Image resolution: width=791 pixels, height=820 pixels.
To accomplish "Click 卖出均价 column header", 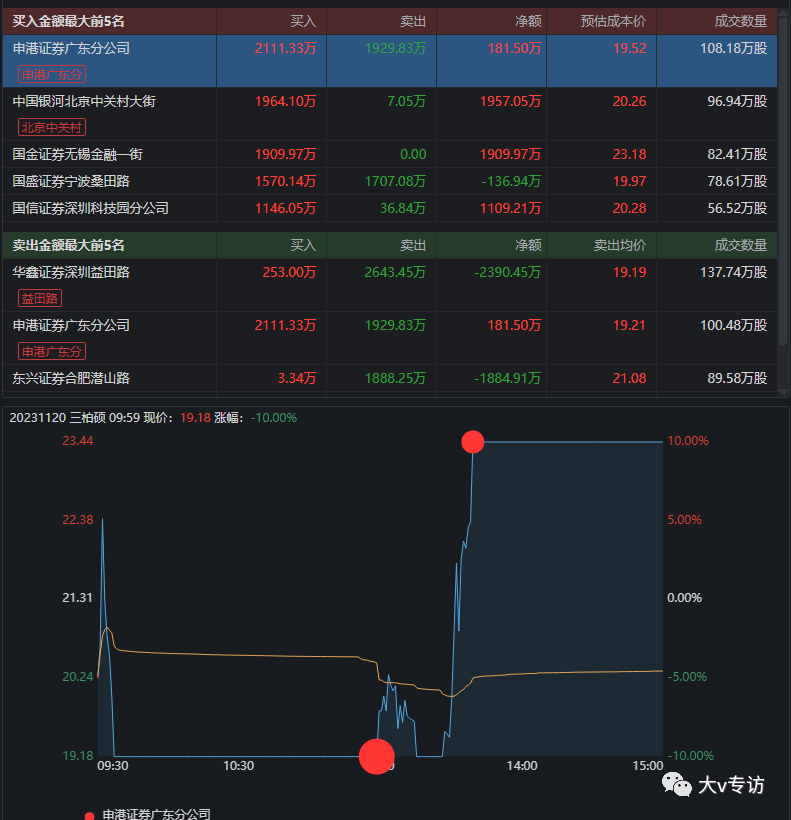I will tap(620, 245).
